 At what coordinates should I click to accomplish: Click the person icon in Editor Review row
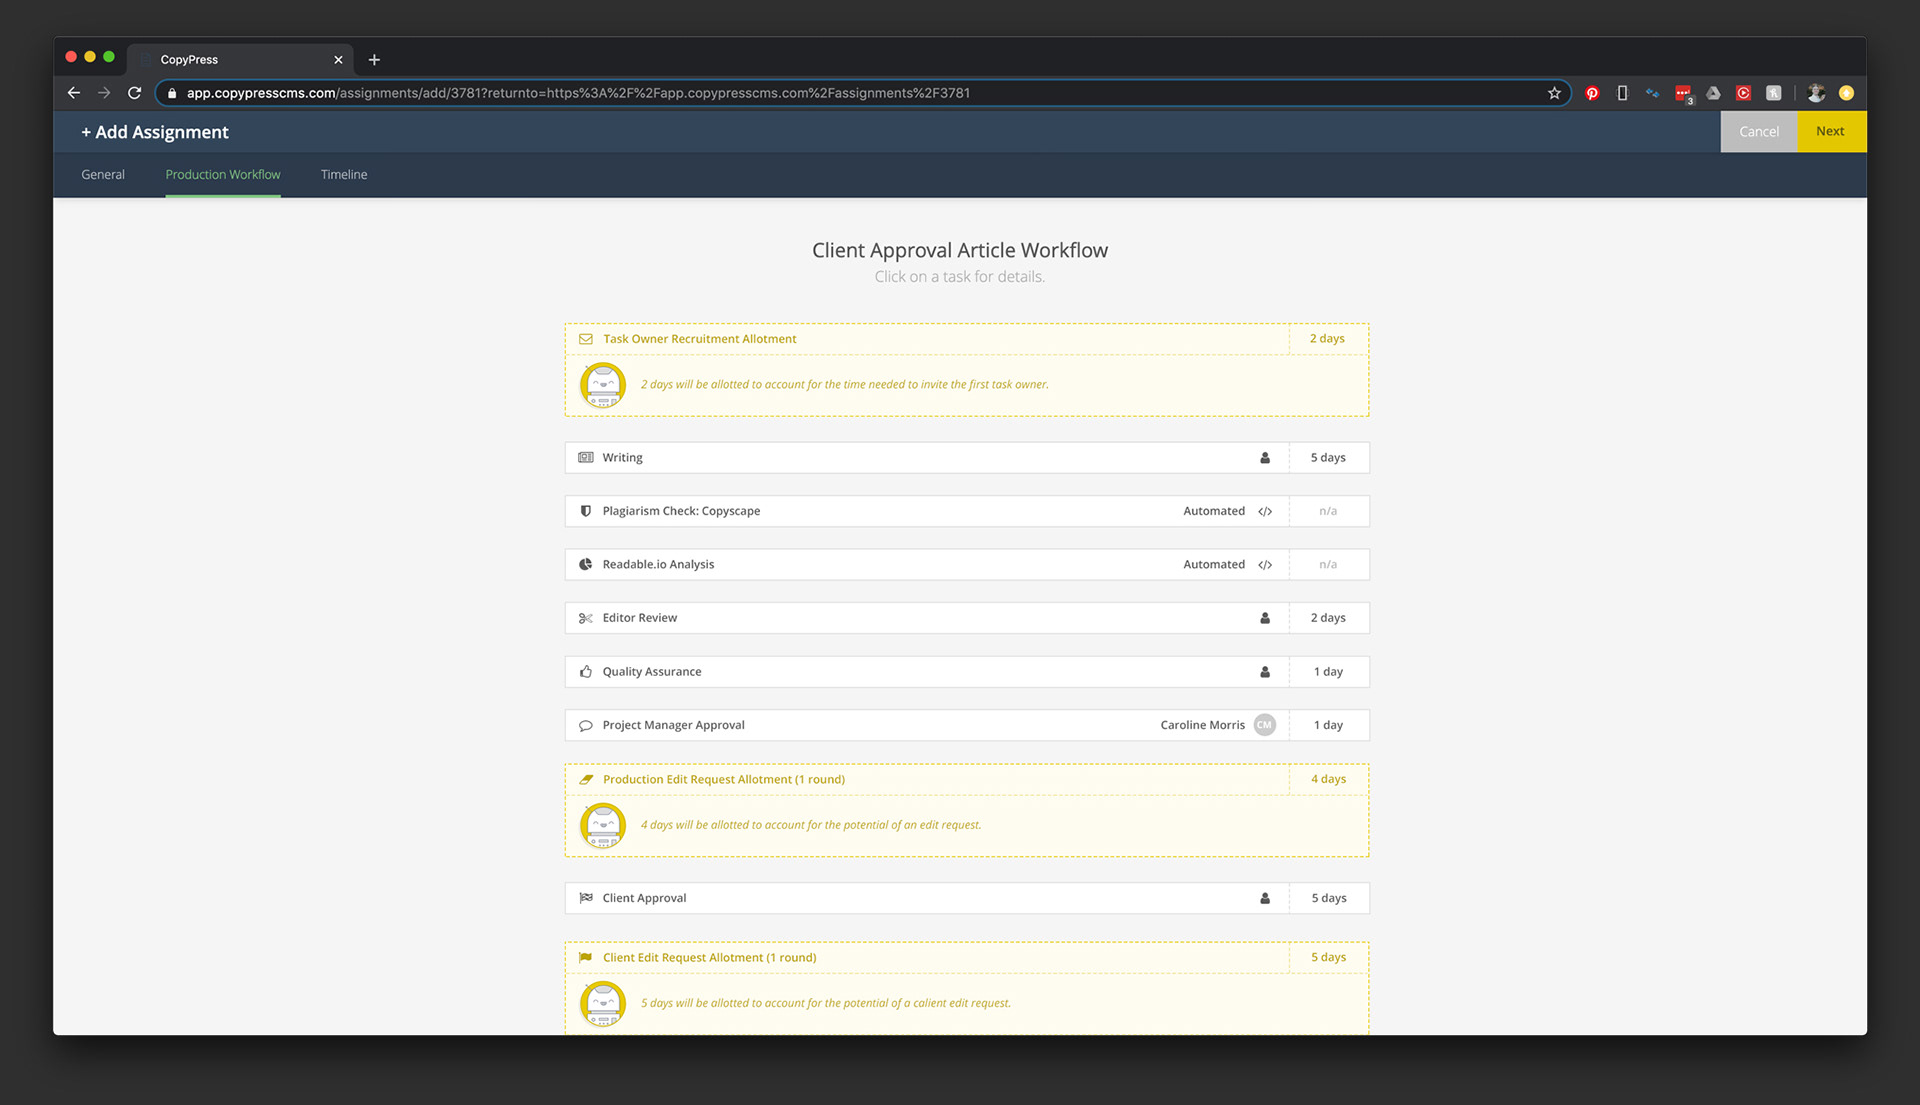(1265, 618)
